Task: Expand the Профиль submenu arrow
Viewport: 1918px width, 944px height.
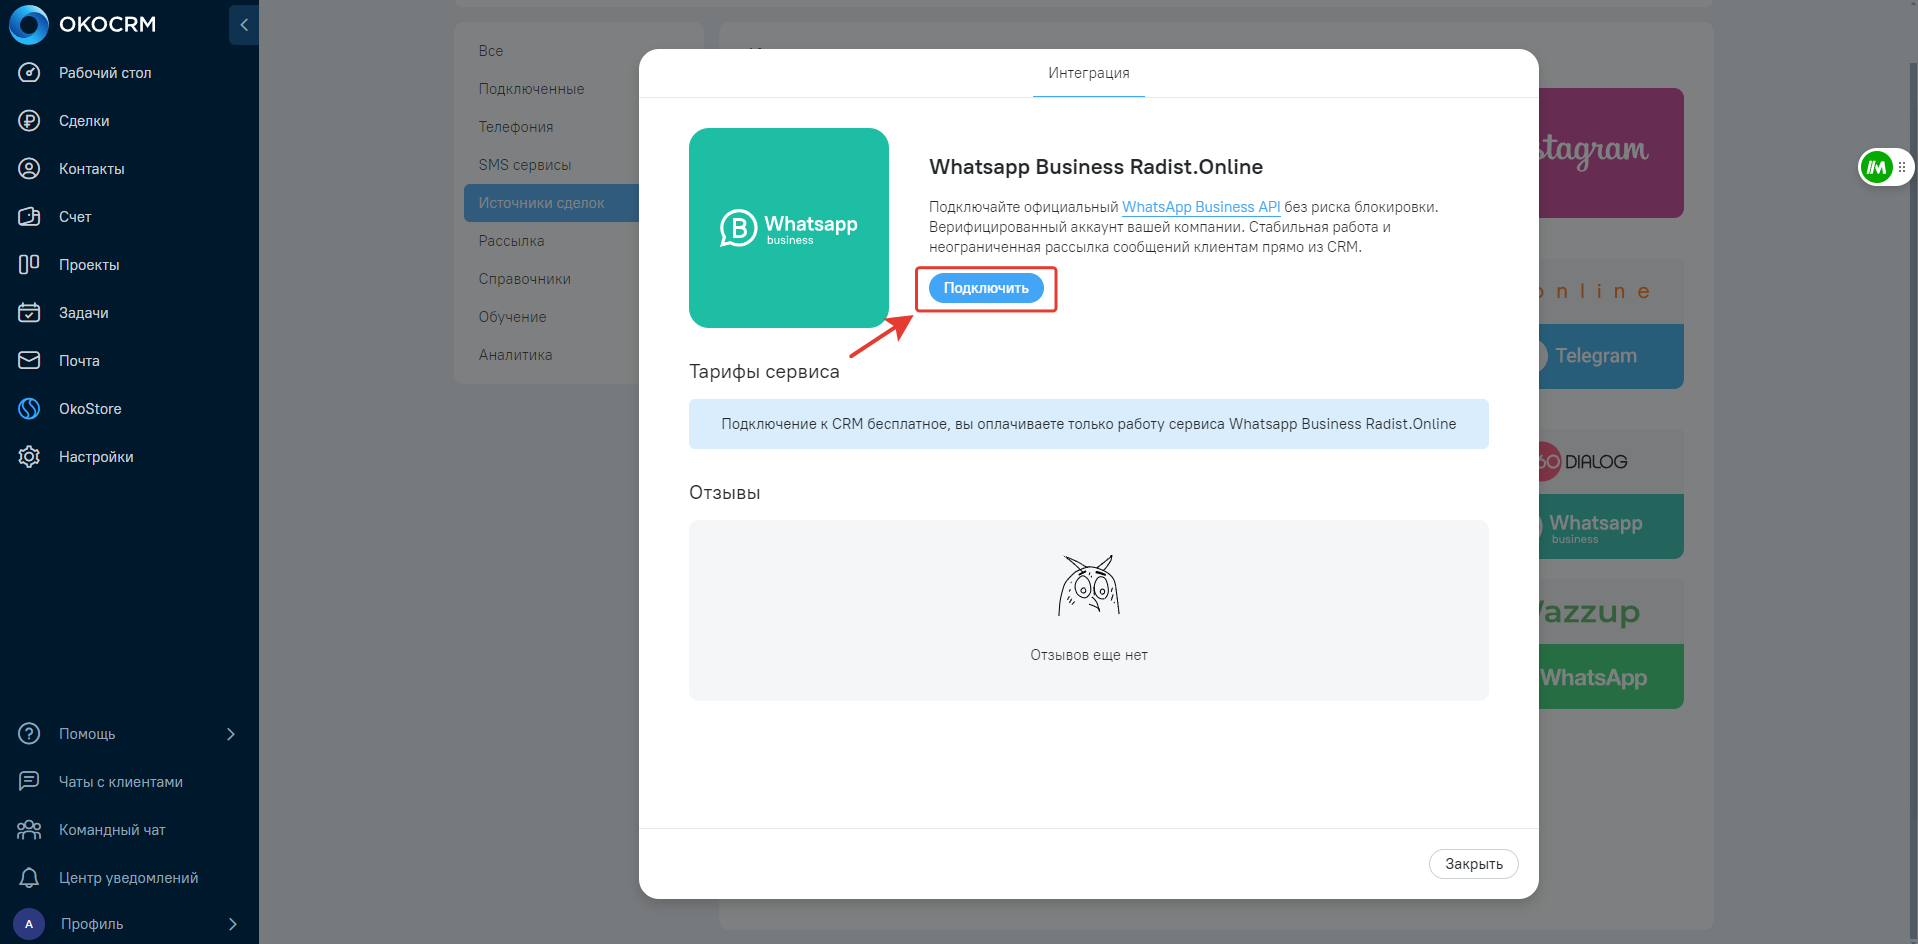Action: (233, 924)
